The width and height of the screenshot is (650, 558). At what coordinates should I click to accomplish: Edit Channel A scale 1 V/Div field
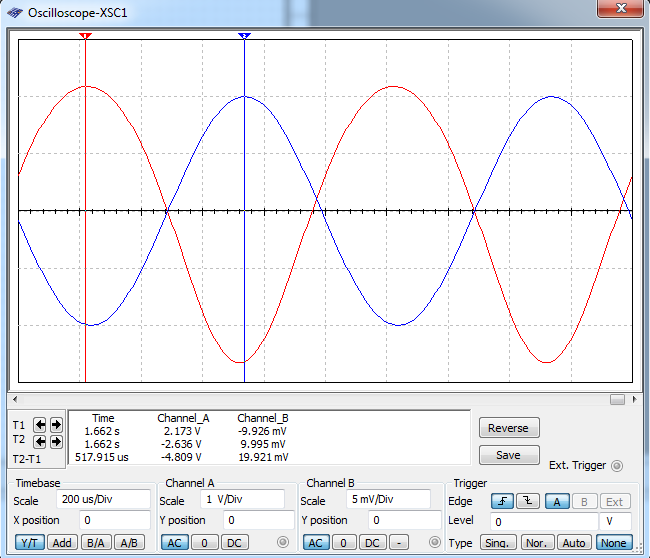point(243,499)
